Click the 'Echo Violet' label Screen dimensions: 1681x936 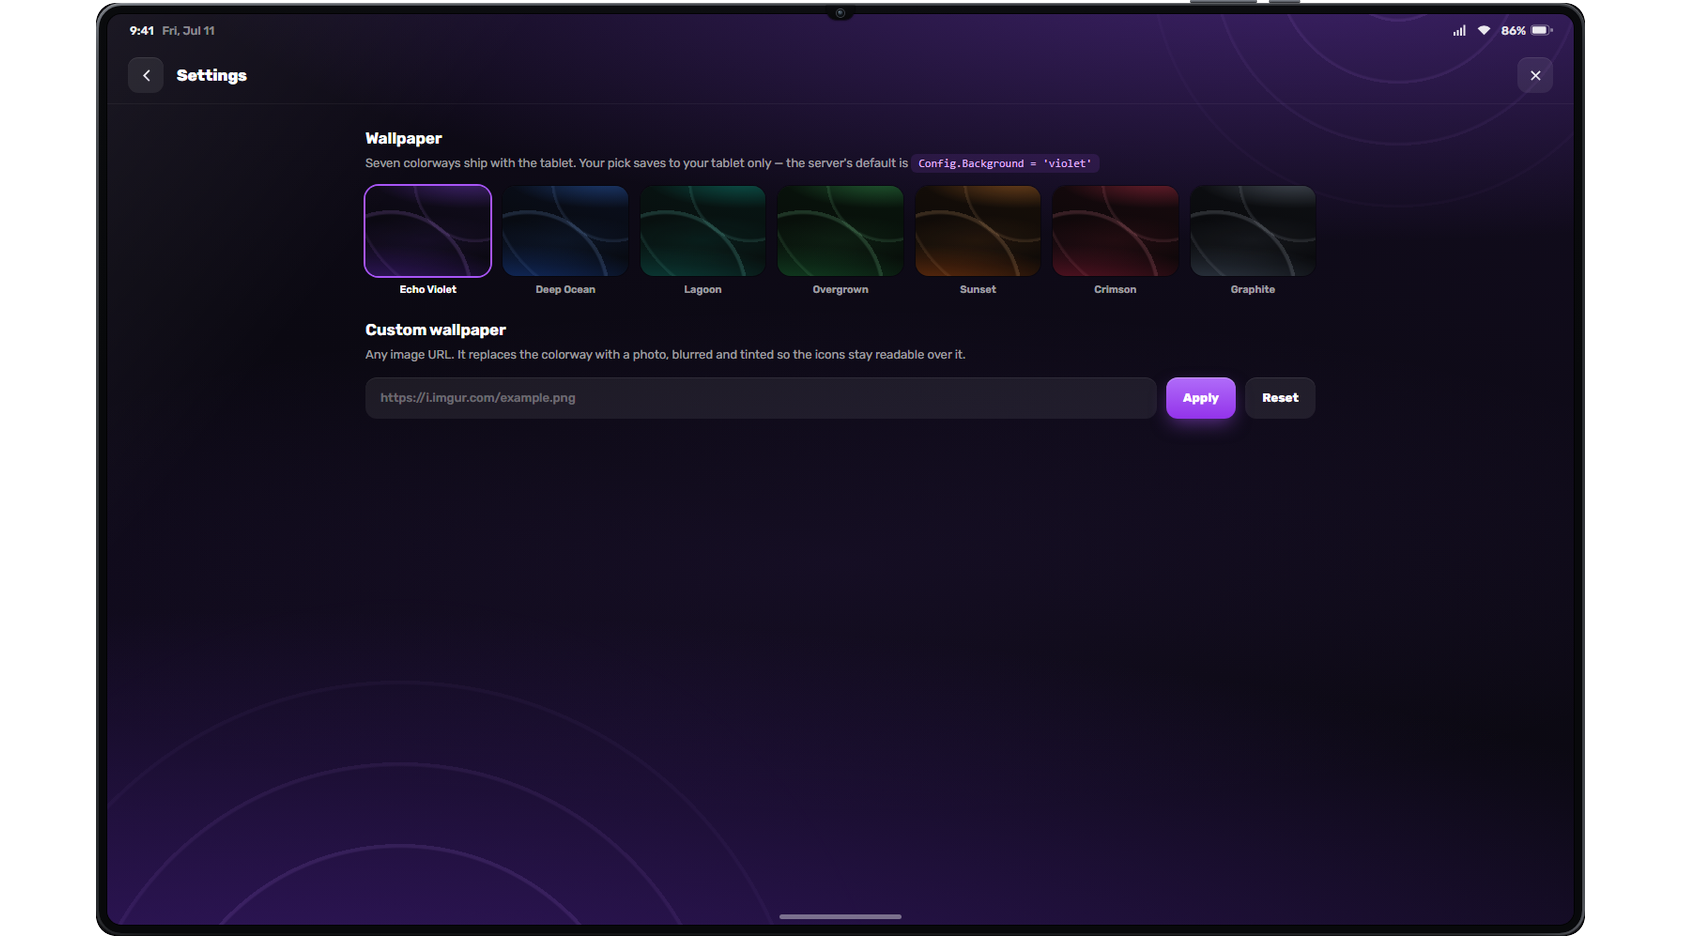click(x=428, y=289)
